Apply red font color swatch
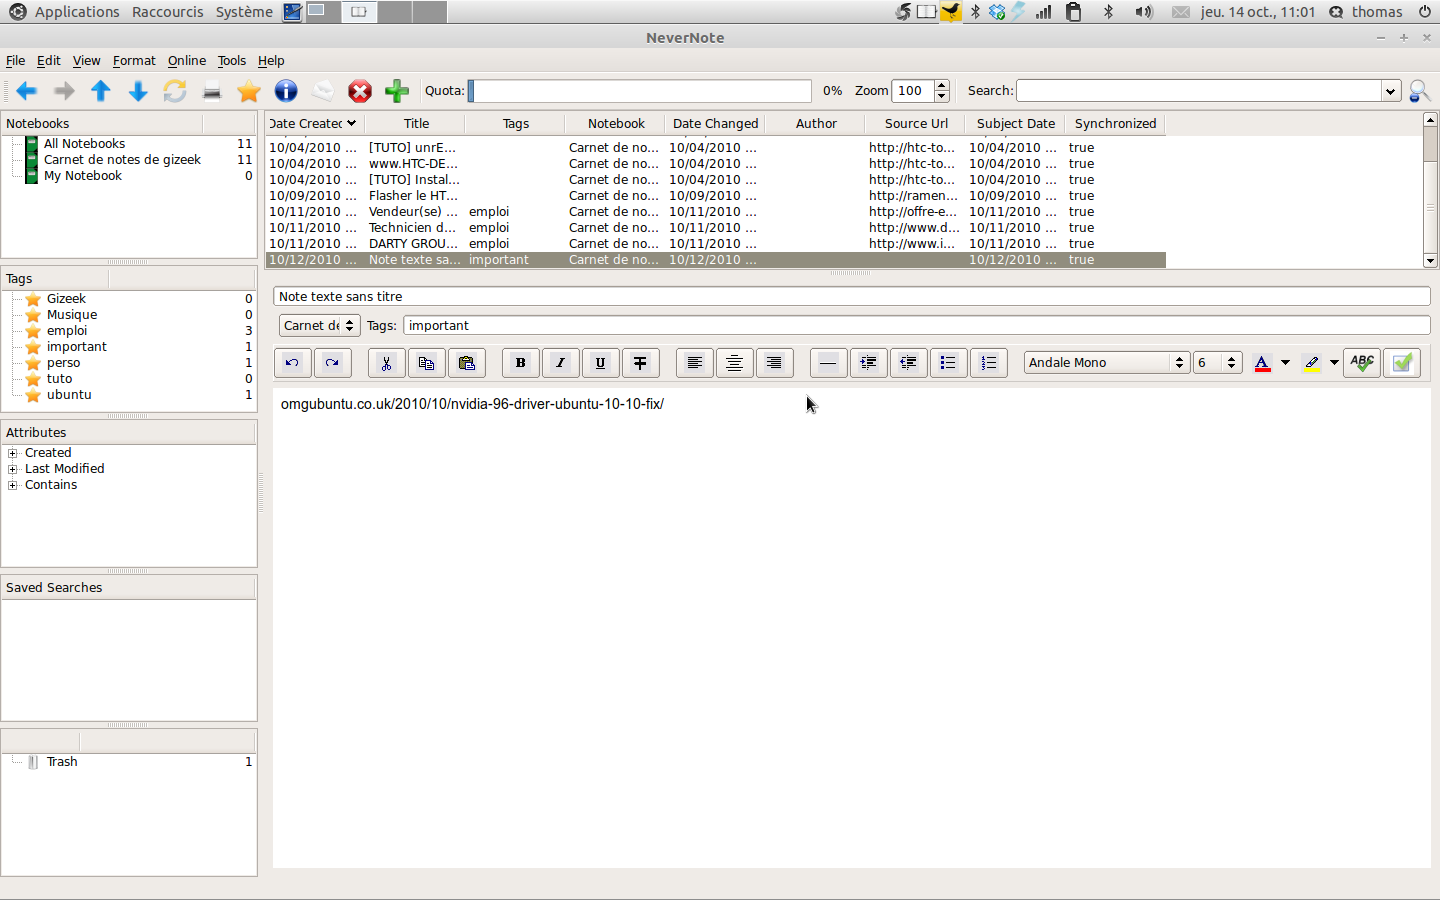 [1262, 363]
